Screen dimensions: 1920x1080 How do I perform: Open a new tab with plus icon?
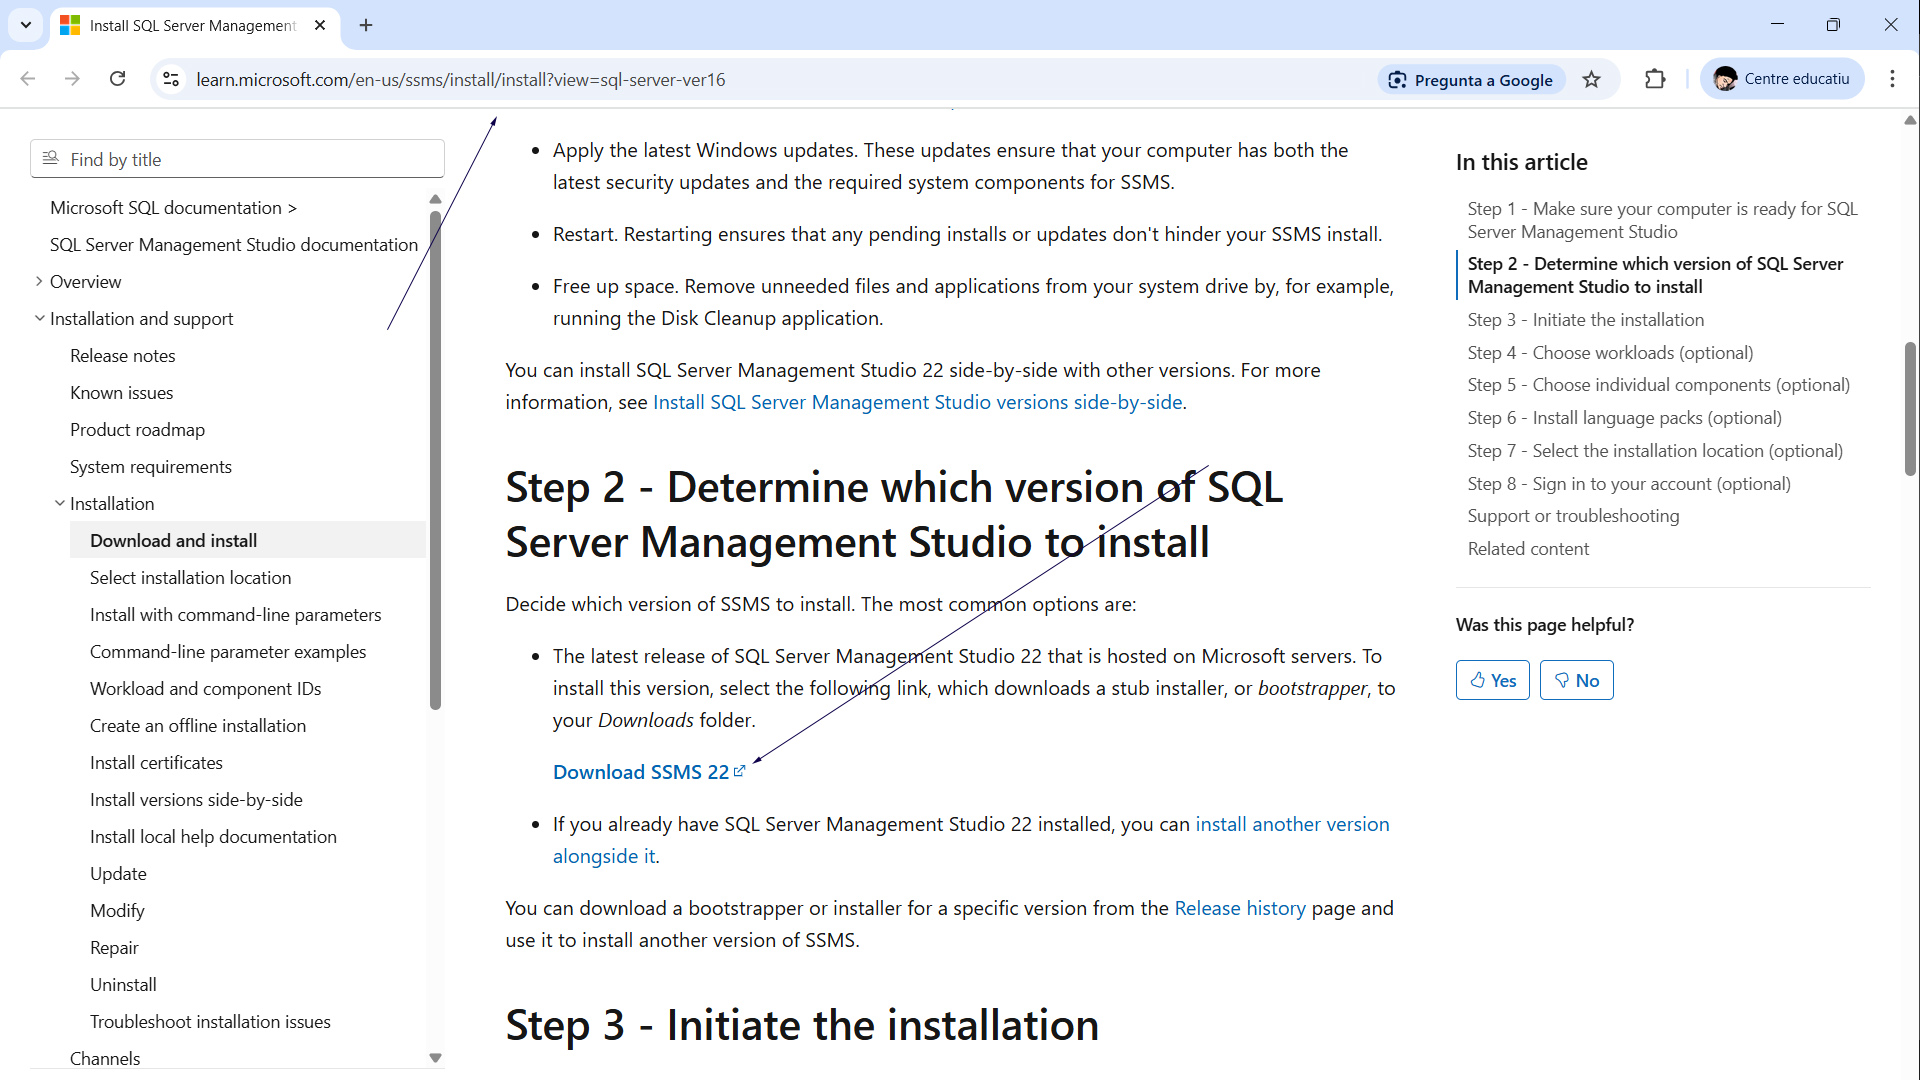coord(366,25)
